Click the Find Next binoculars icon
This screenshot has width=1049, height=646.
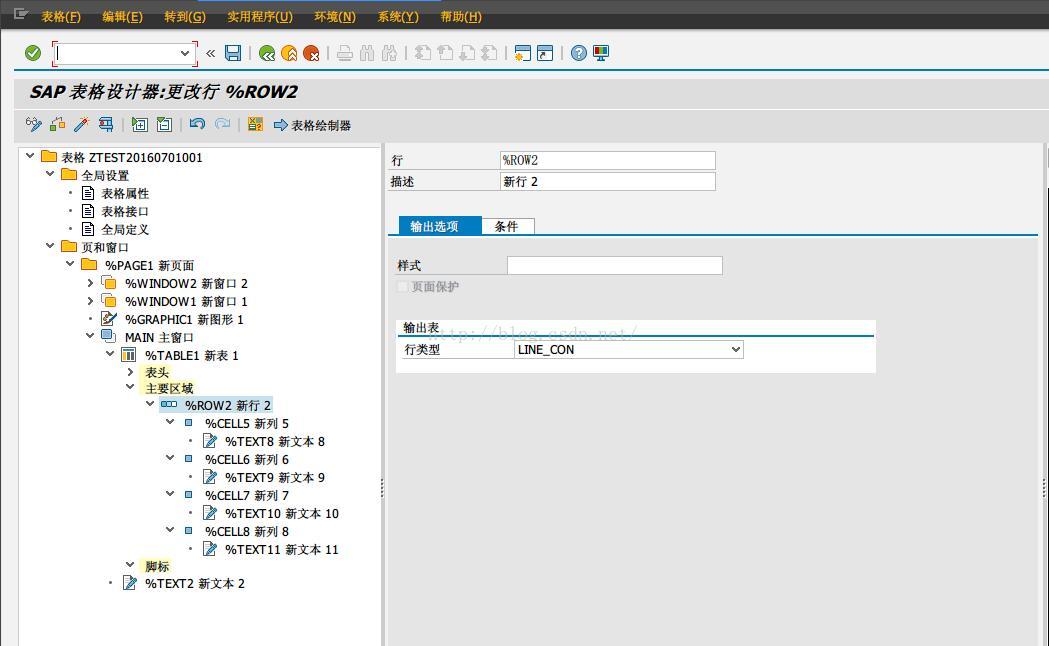click(x=389, y=53)
